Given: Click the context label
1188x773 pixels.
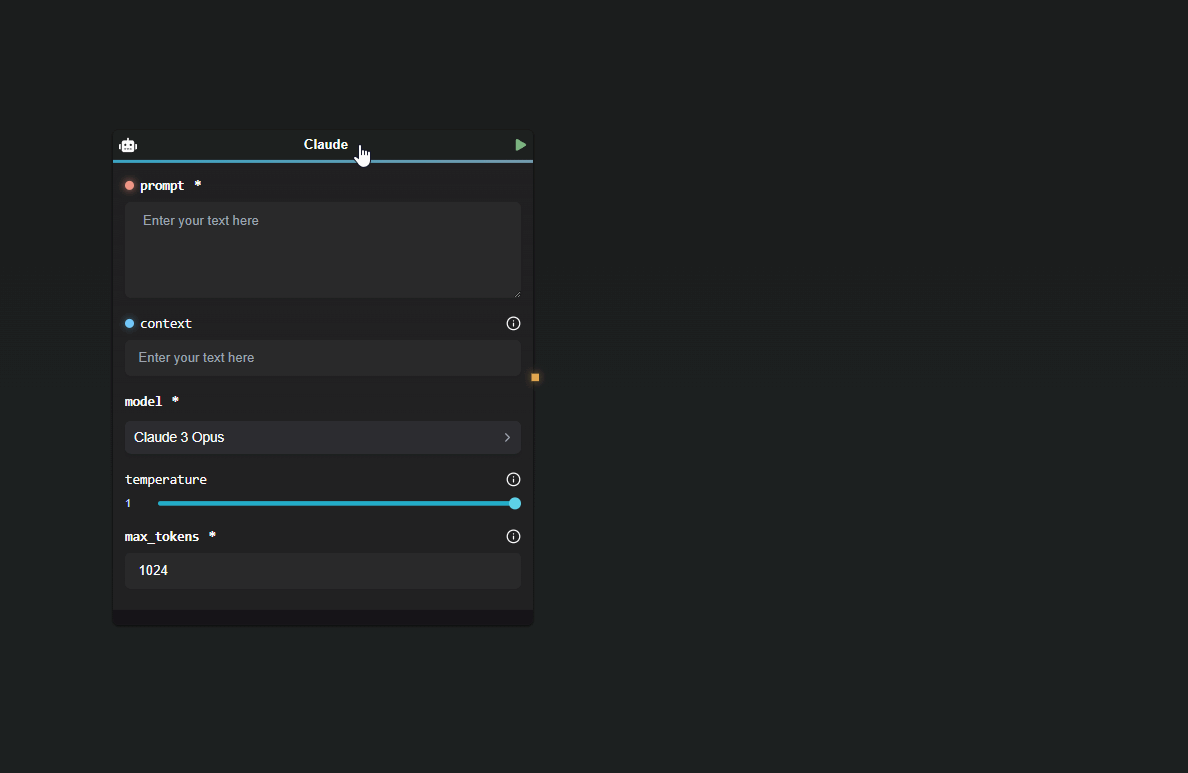Looking at the screenshot, I should pyautogui.click(x=166, y=324).
